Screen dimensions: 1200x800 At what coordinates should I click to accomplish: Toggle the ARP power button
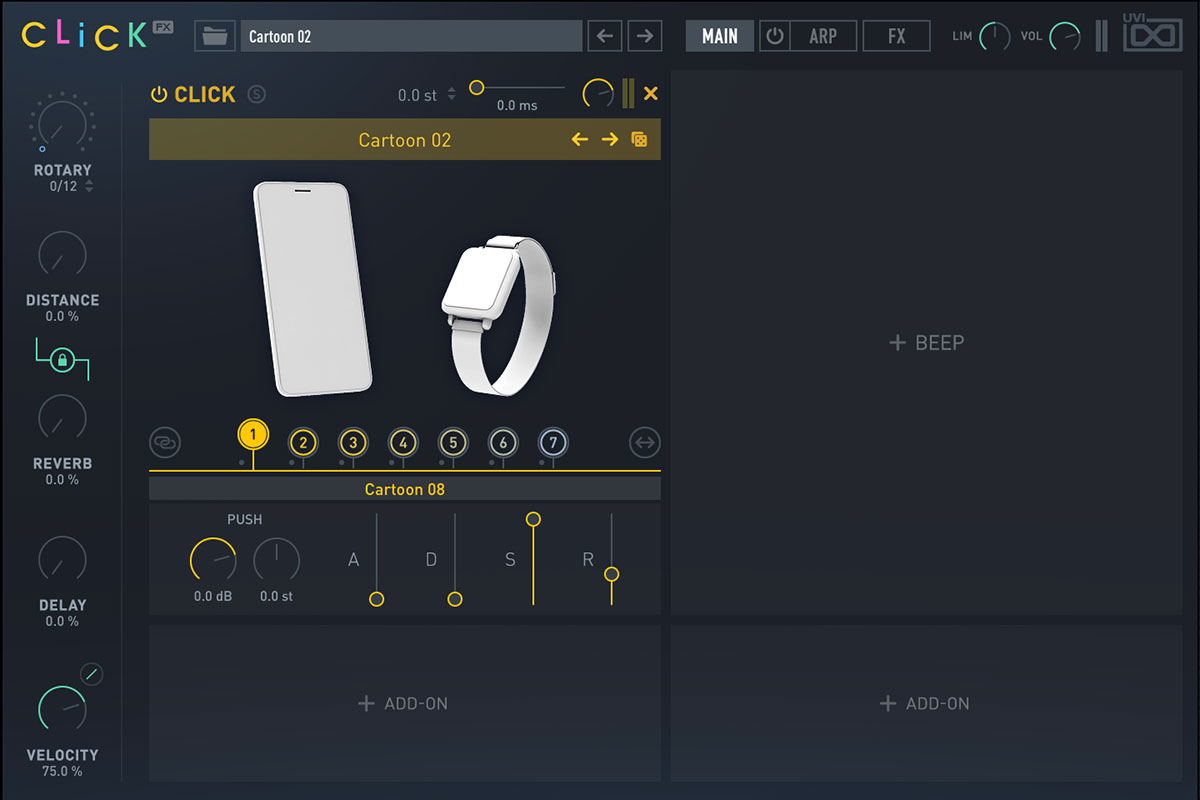point(774,36)
